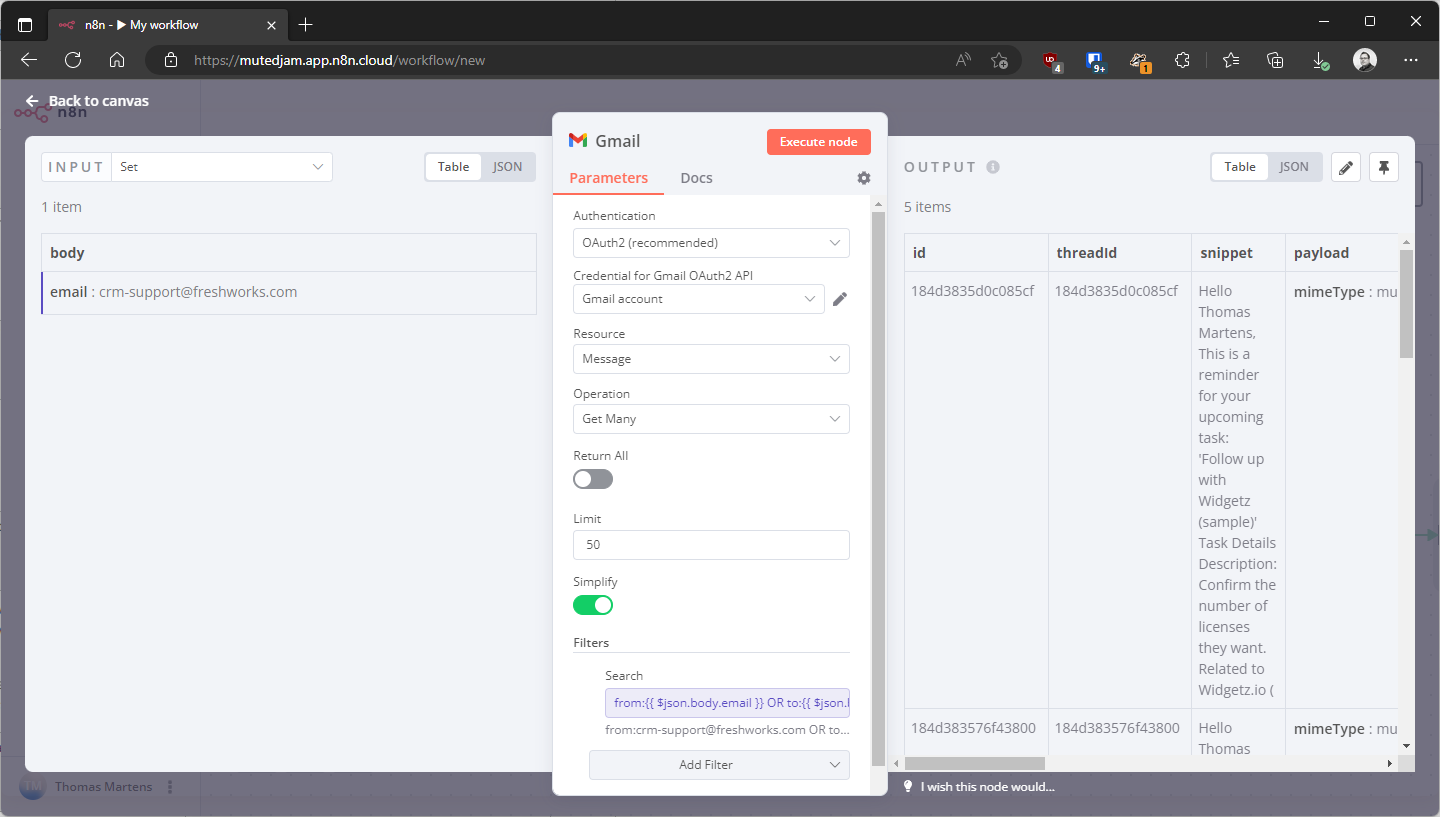The height and width of the screenshot is (817, 1440).
Task: Open the Extensions puzzle icon
Action: (x=1183, y=60)
